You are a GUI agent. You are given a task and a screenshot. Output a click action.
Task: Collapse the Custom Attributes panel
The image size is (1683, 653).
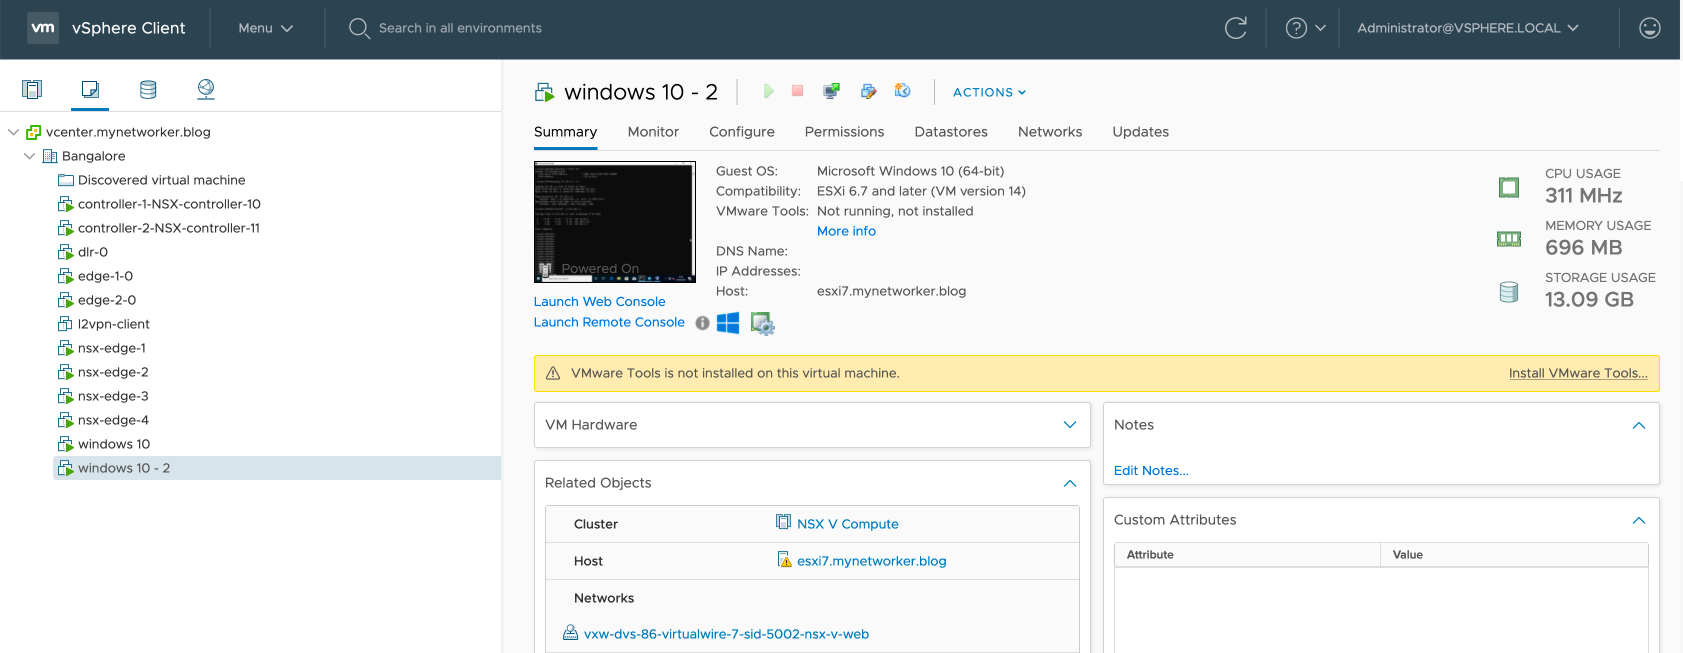(1638, 520)
